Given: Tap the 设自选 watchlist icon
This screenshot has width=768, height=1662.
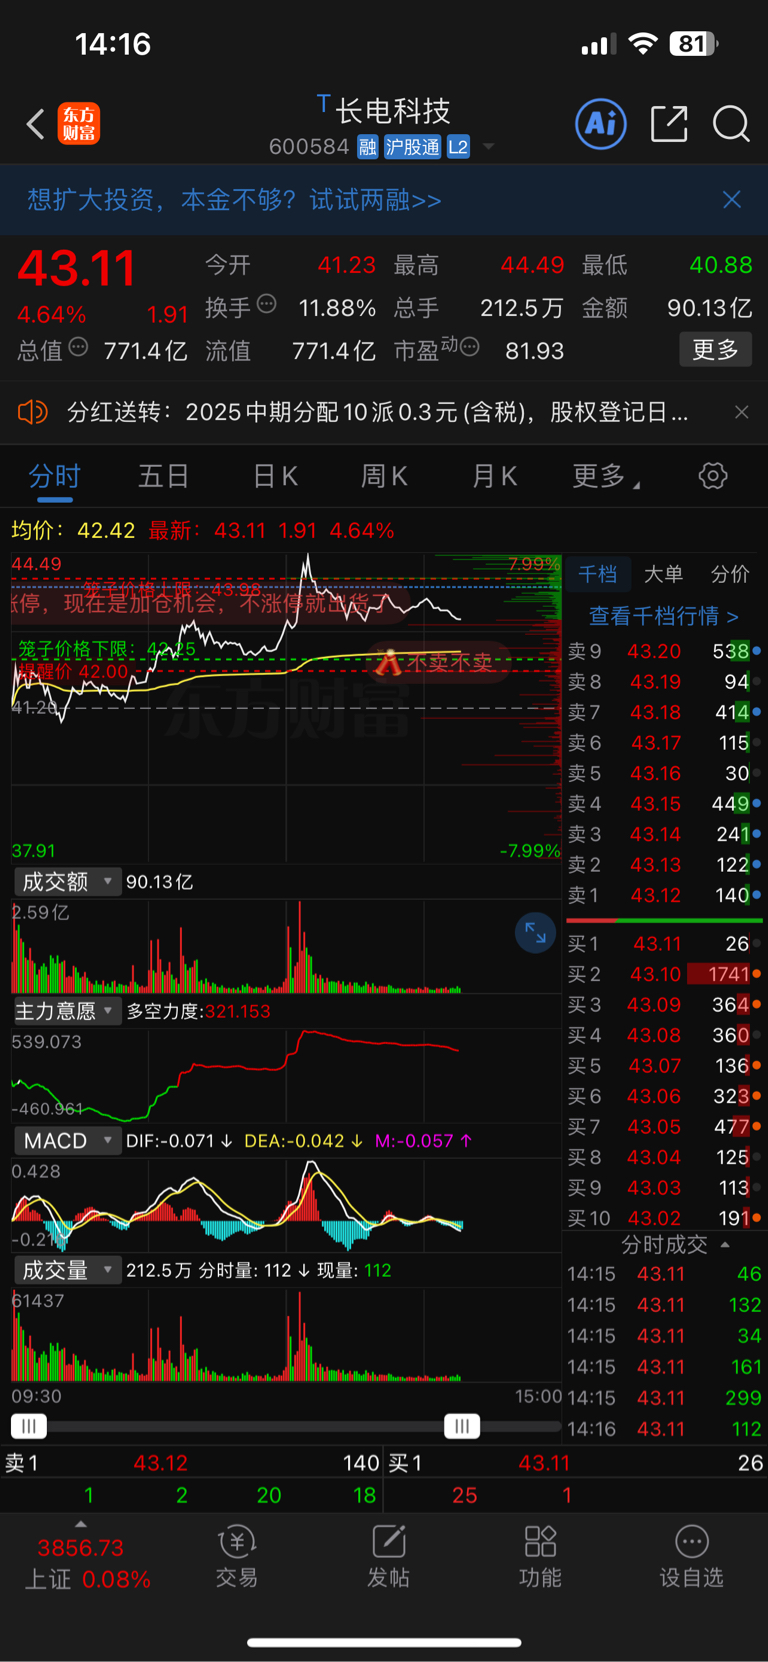Looking at the screenshot, I should [x=691, y=1557].
